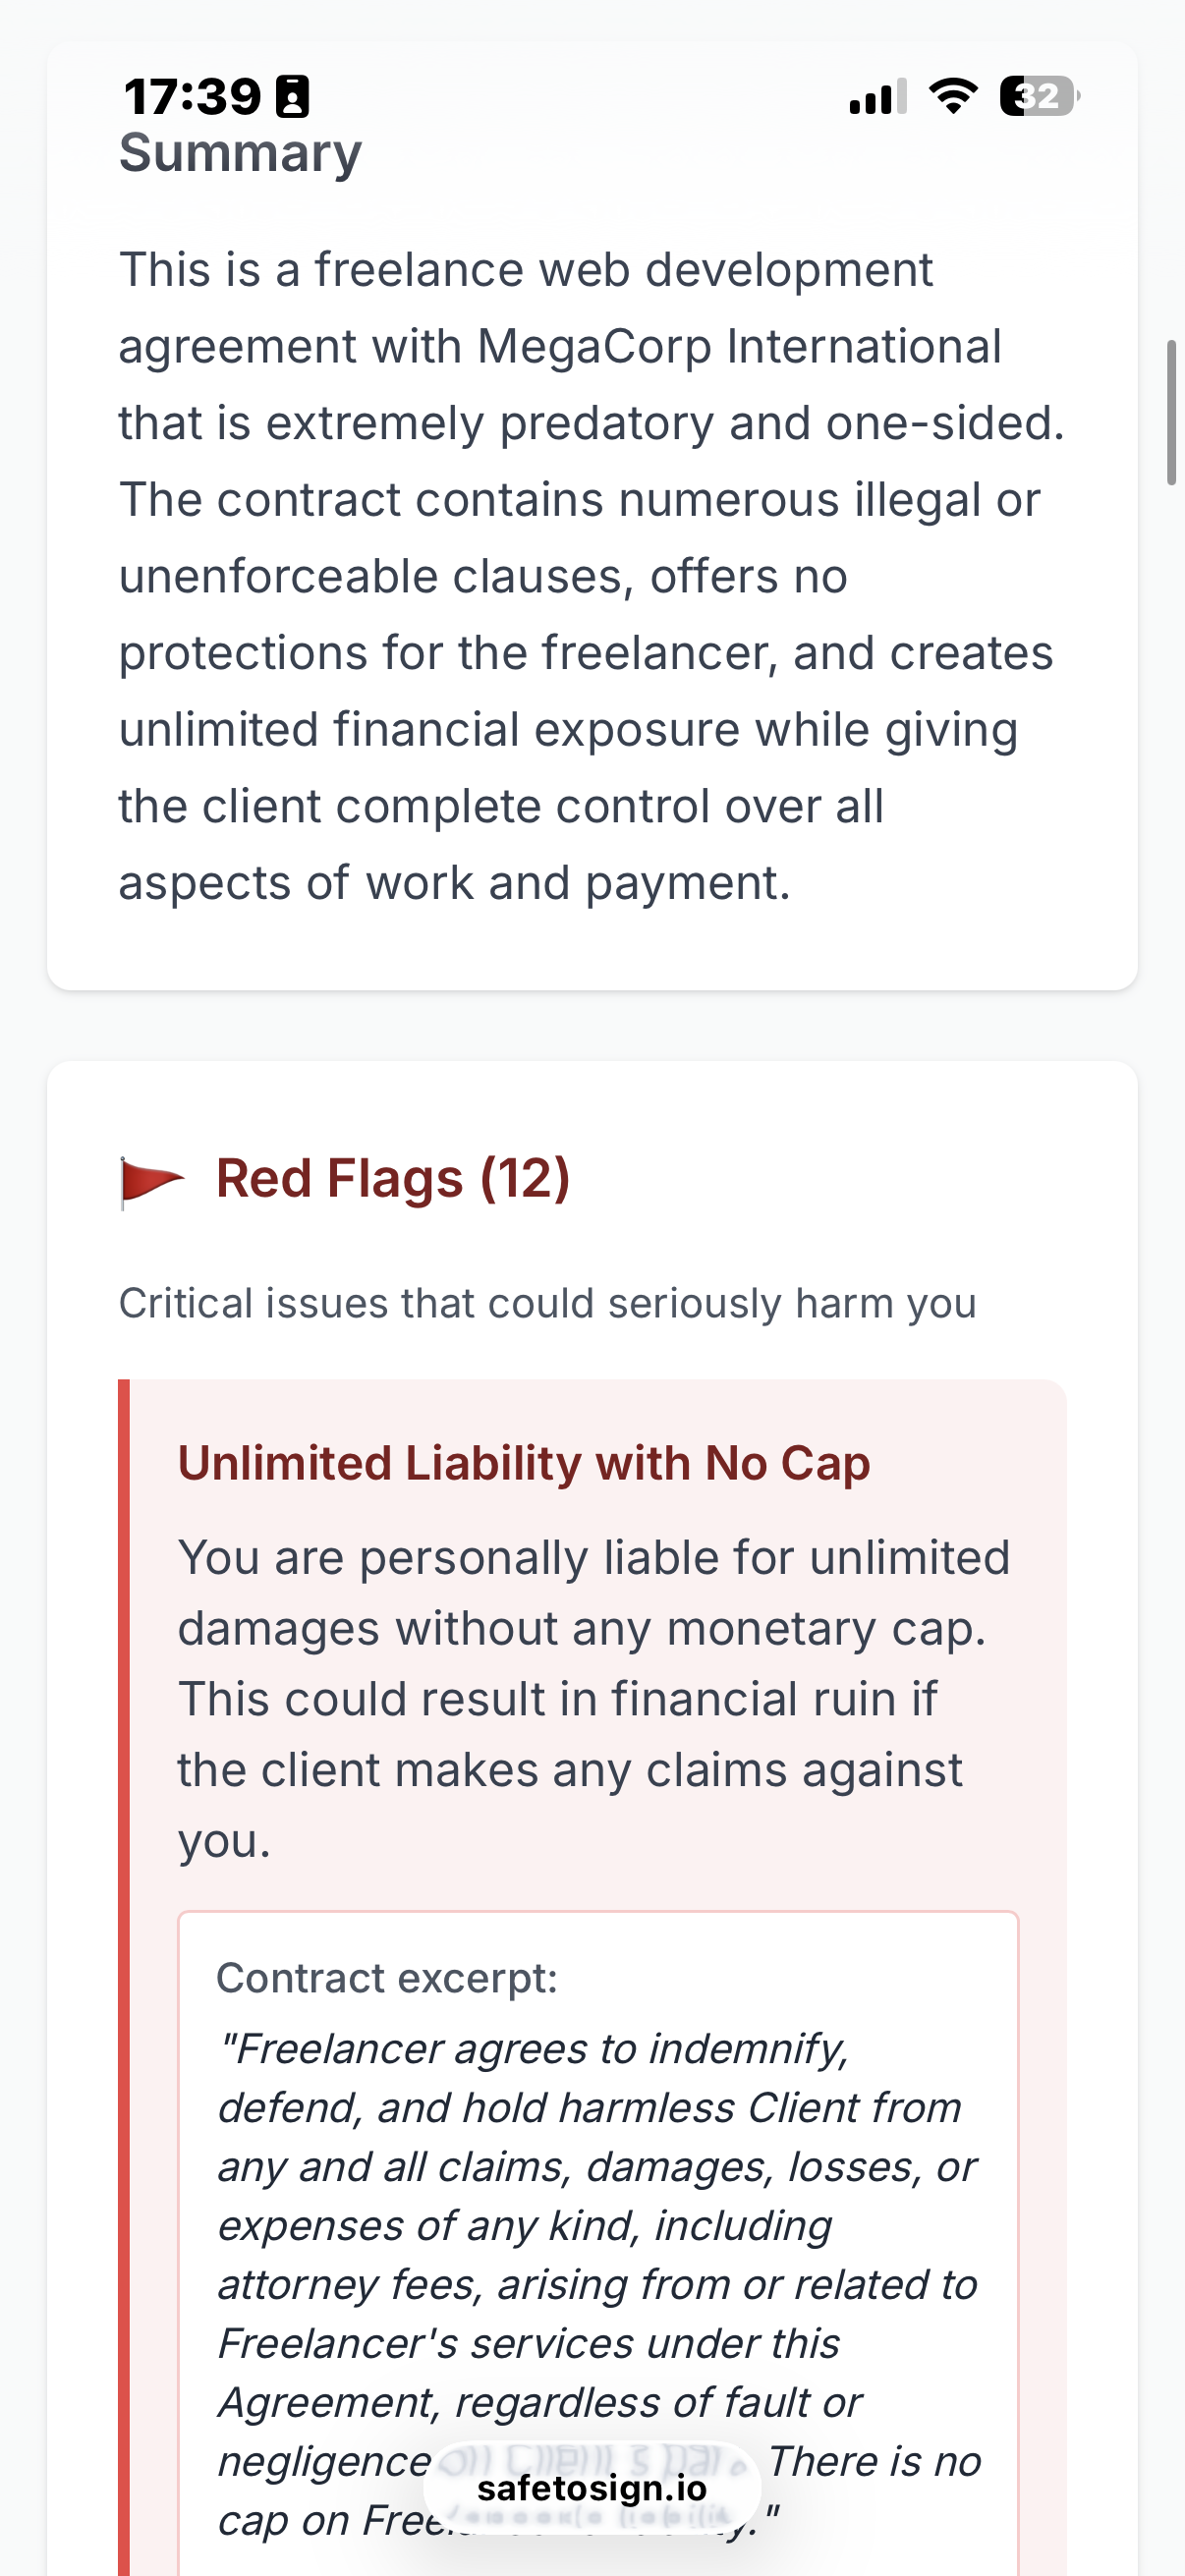Image resolution: width=1185 pixels, height=2576 pixels.
Task: Tap the battery level indicator
Action: (x=1039, y=96)
